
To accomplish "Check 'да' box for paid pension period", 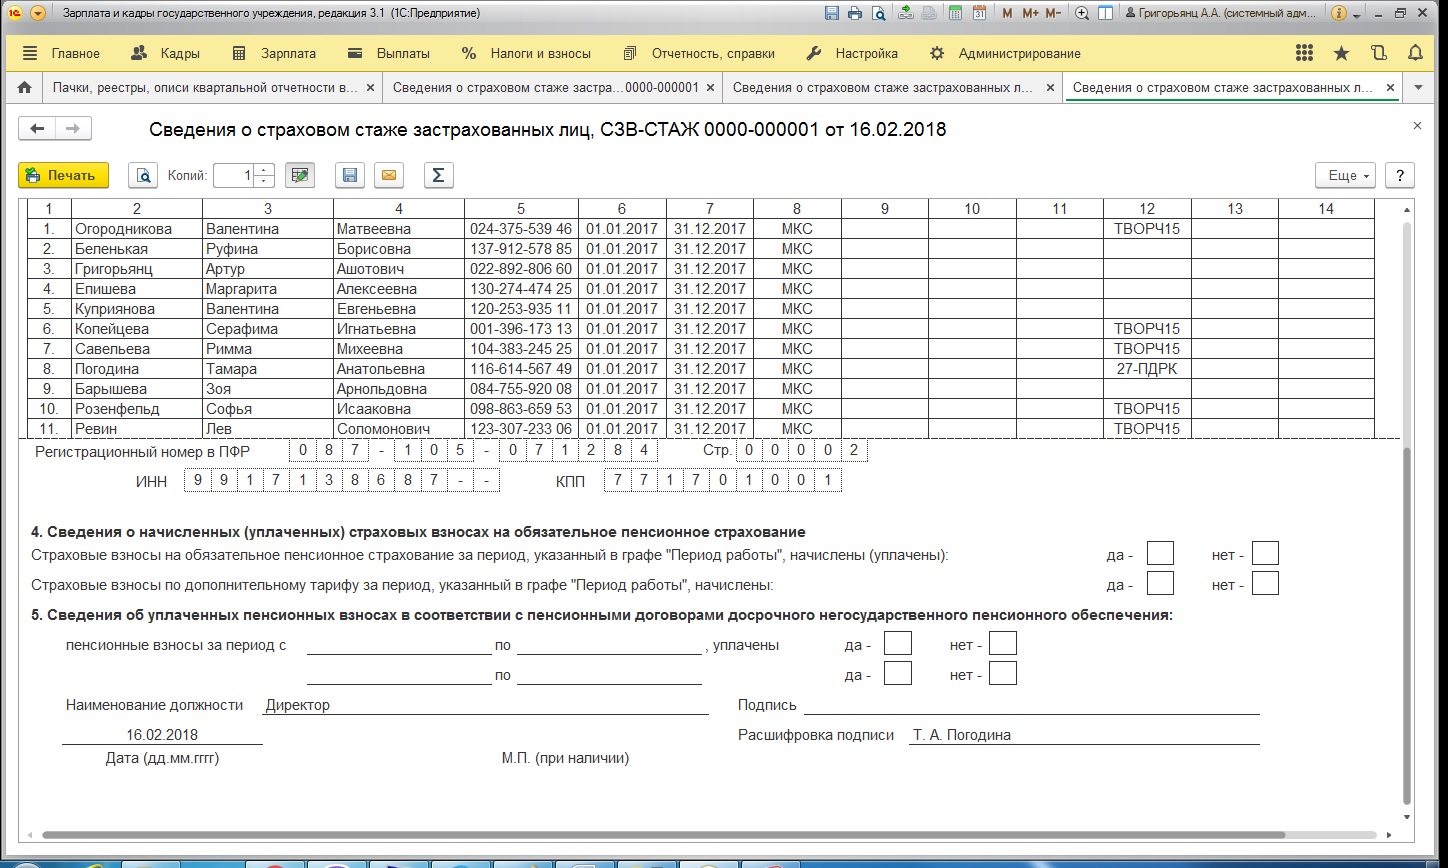I will tap(898, 644).
